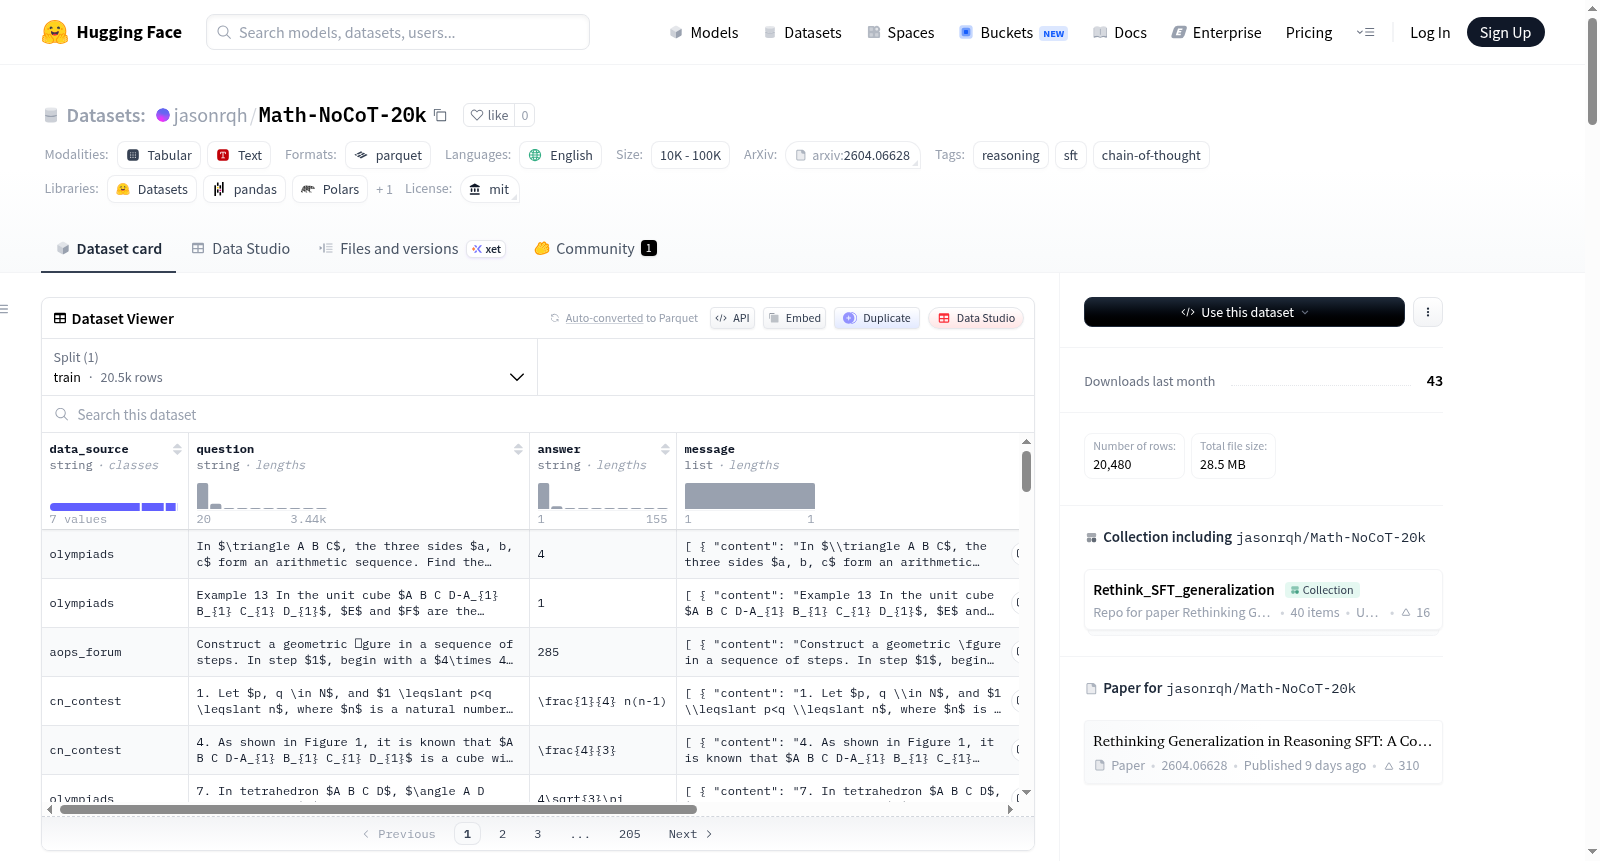Click the upvote icon beside 310
Viewport: 1600px width, 861px height.
click(x=1389, y=766)
